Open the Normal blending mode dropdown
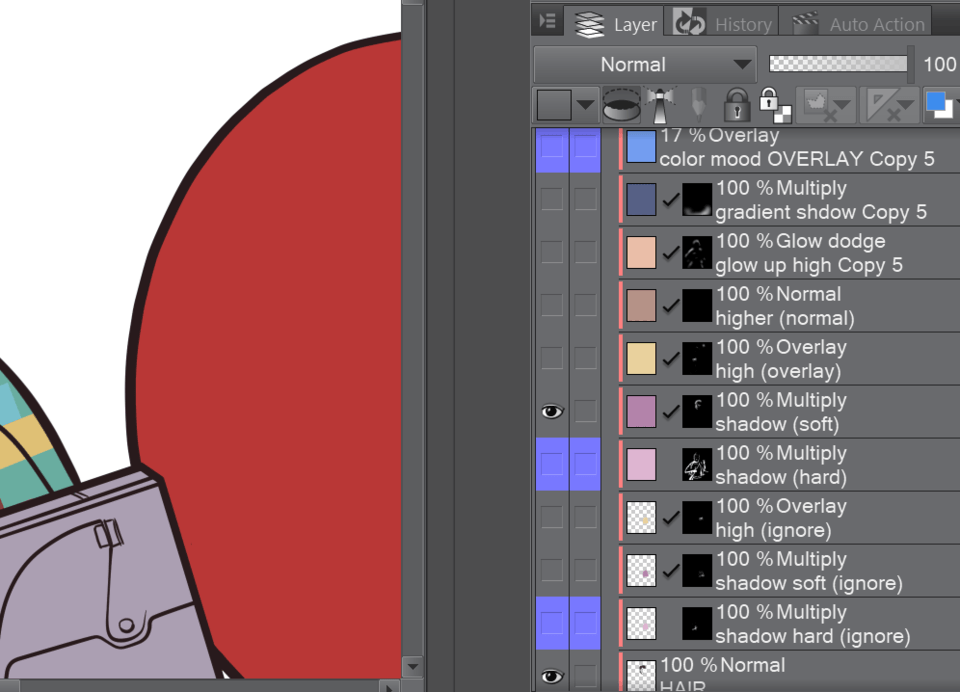 tap(645, 65)
